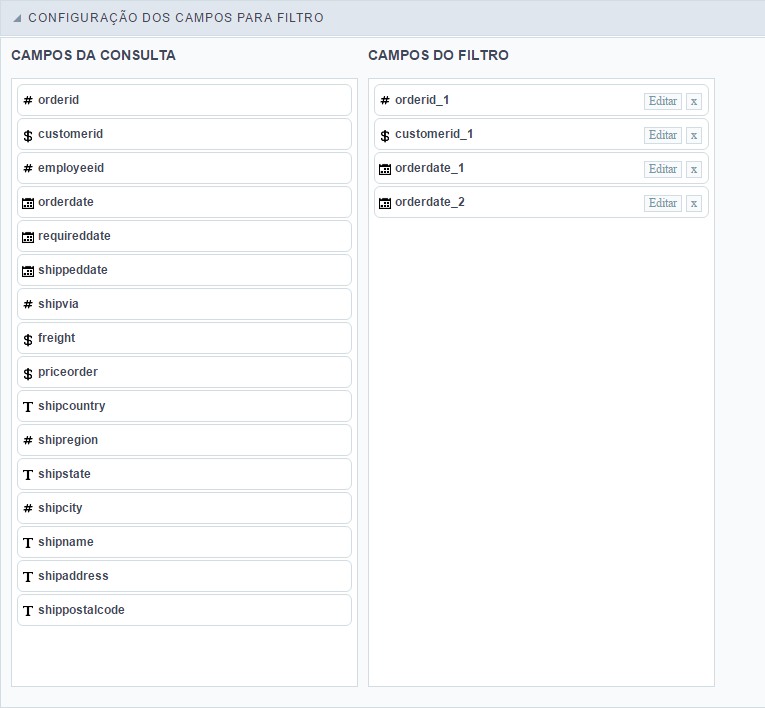Remove orderid_1 from filter fields

[x=694, y=101]
